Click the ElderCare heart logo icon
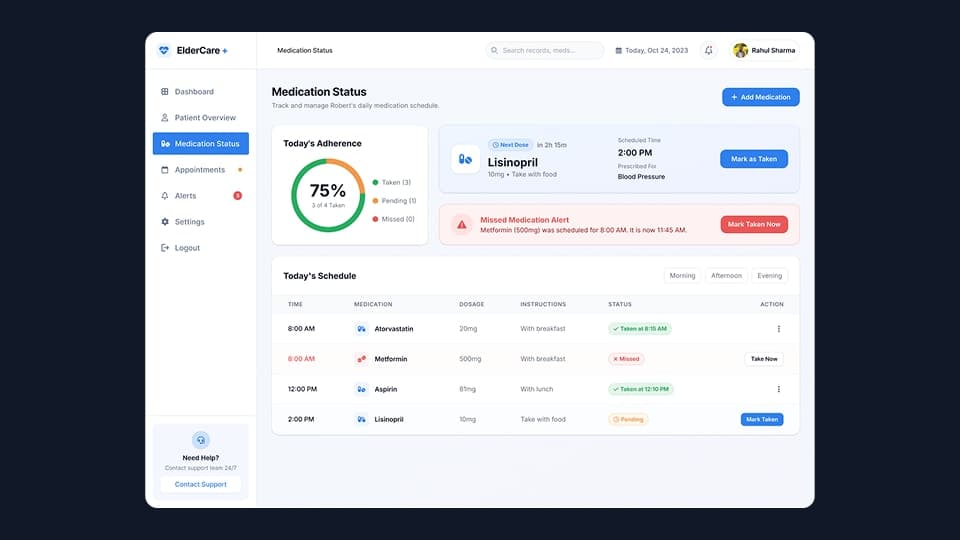Screen dimensions: 960x540 coord(164,50)
